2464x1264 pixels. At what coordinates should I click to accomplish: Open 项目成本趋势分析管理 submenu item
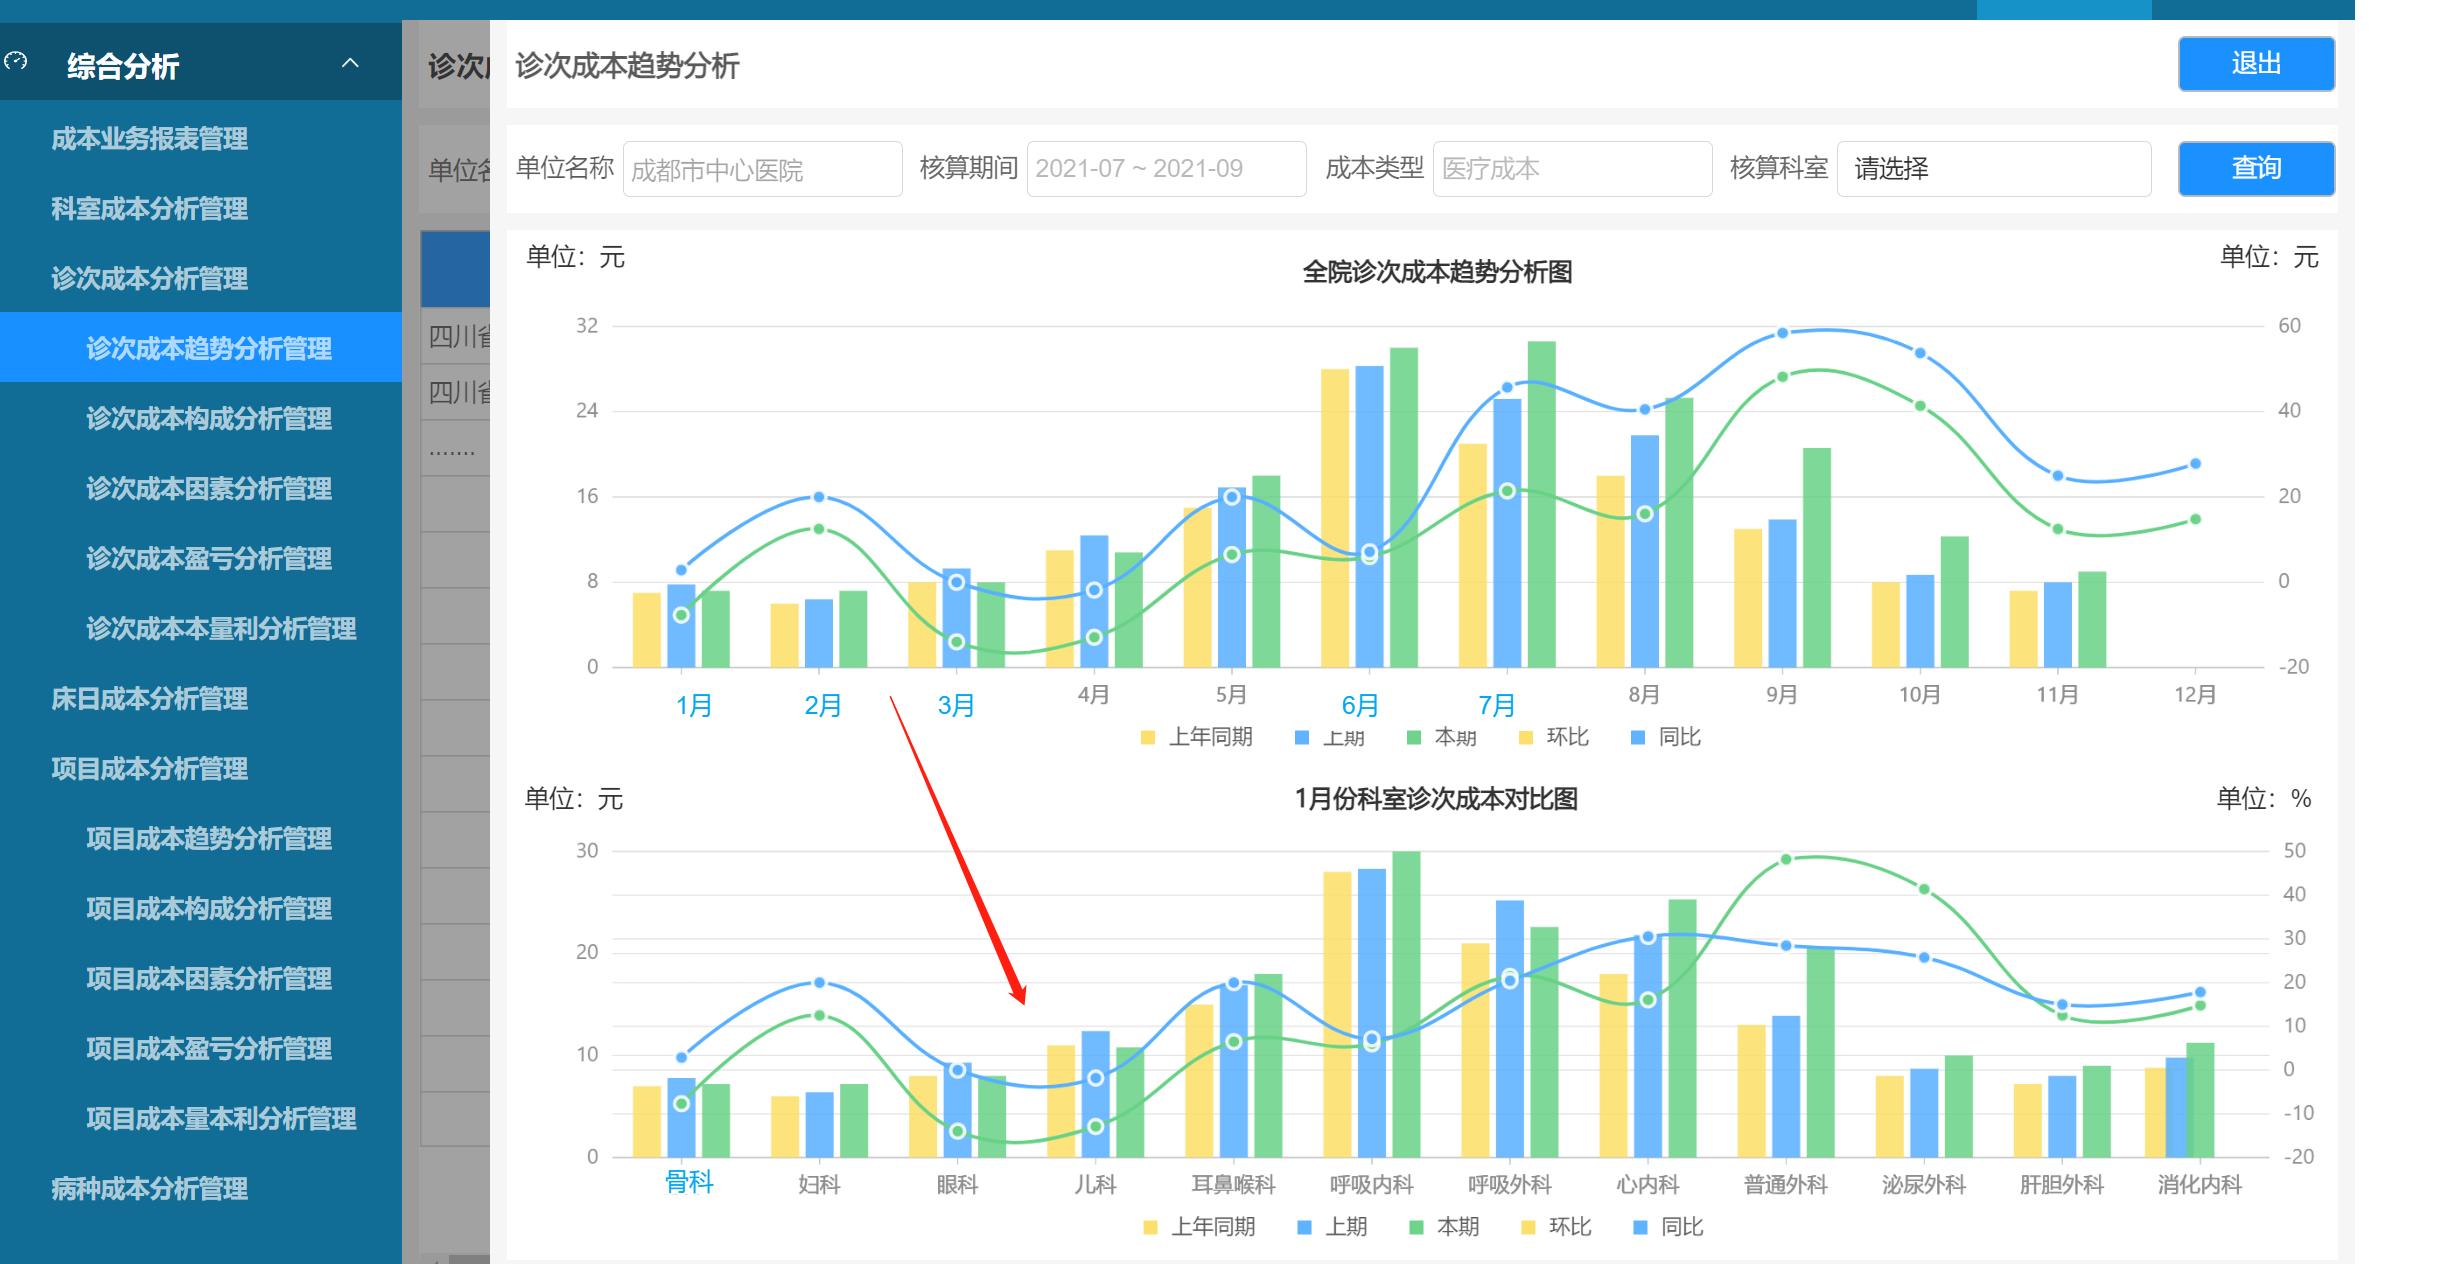[x=209, y=838]
